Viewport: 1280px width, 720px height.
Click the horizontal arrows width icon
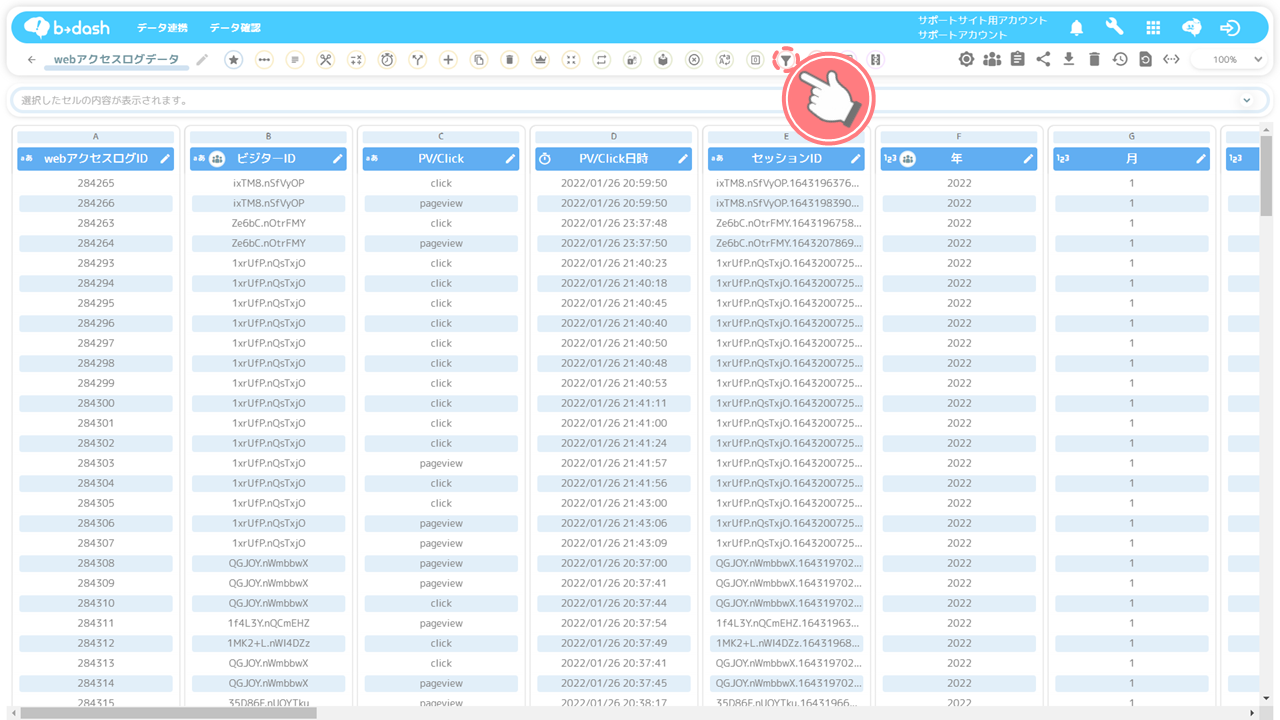coord(1171,60)
